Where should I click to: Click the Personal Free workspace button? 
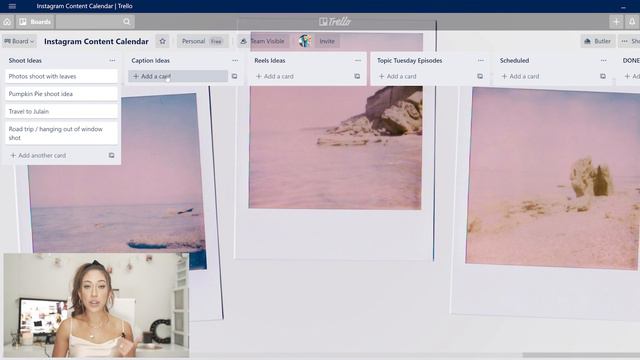tap(202, 41)
